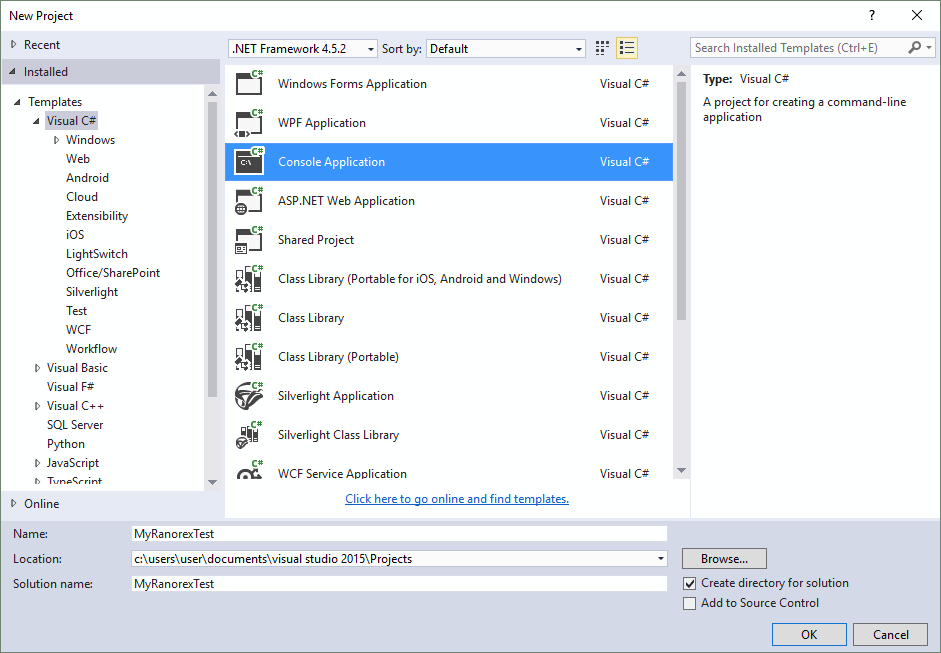
Task: Click the template list scrollbar up arrow
Action: (x=681, y=74)
